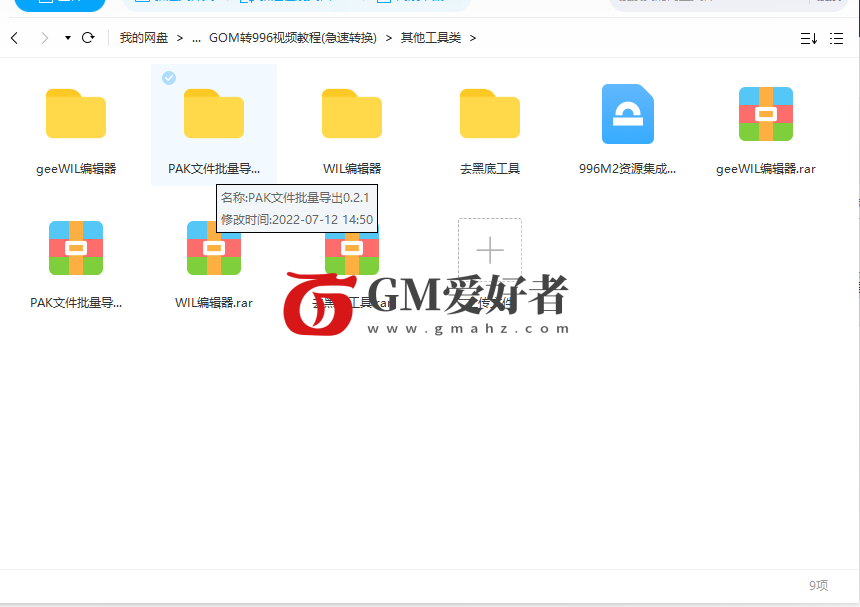Navigate to 我的网盘 breadcrumb

click(144, 38)
